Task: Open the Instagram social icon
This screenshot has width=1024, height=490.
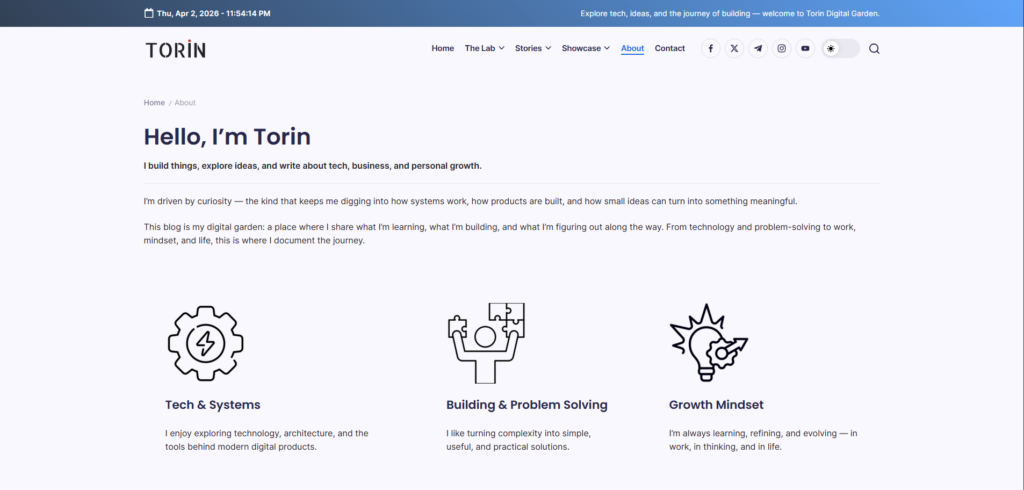Action: (x=782, y=48)
